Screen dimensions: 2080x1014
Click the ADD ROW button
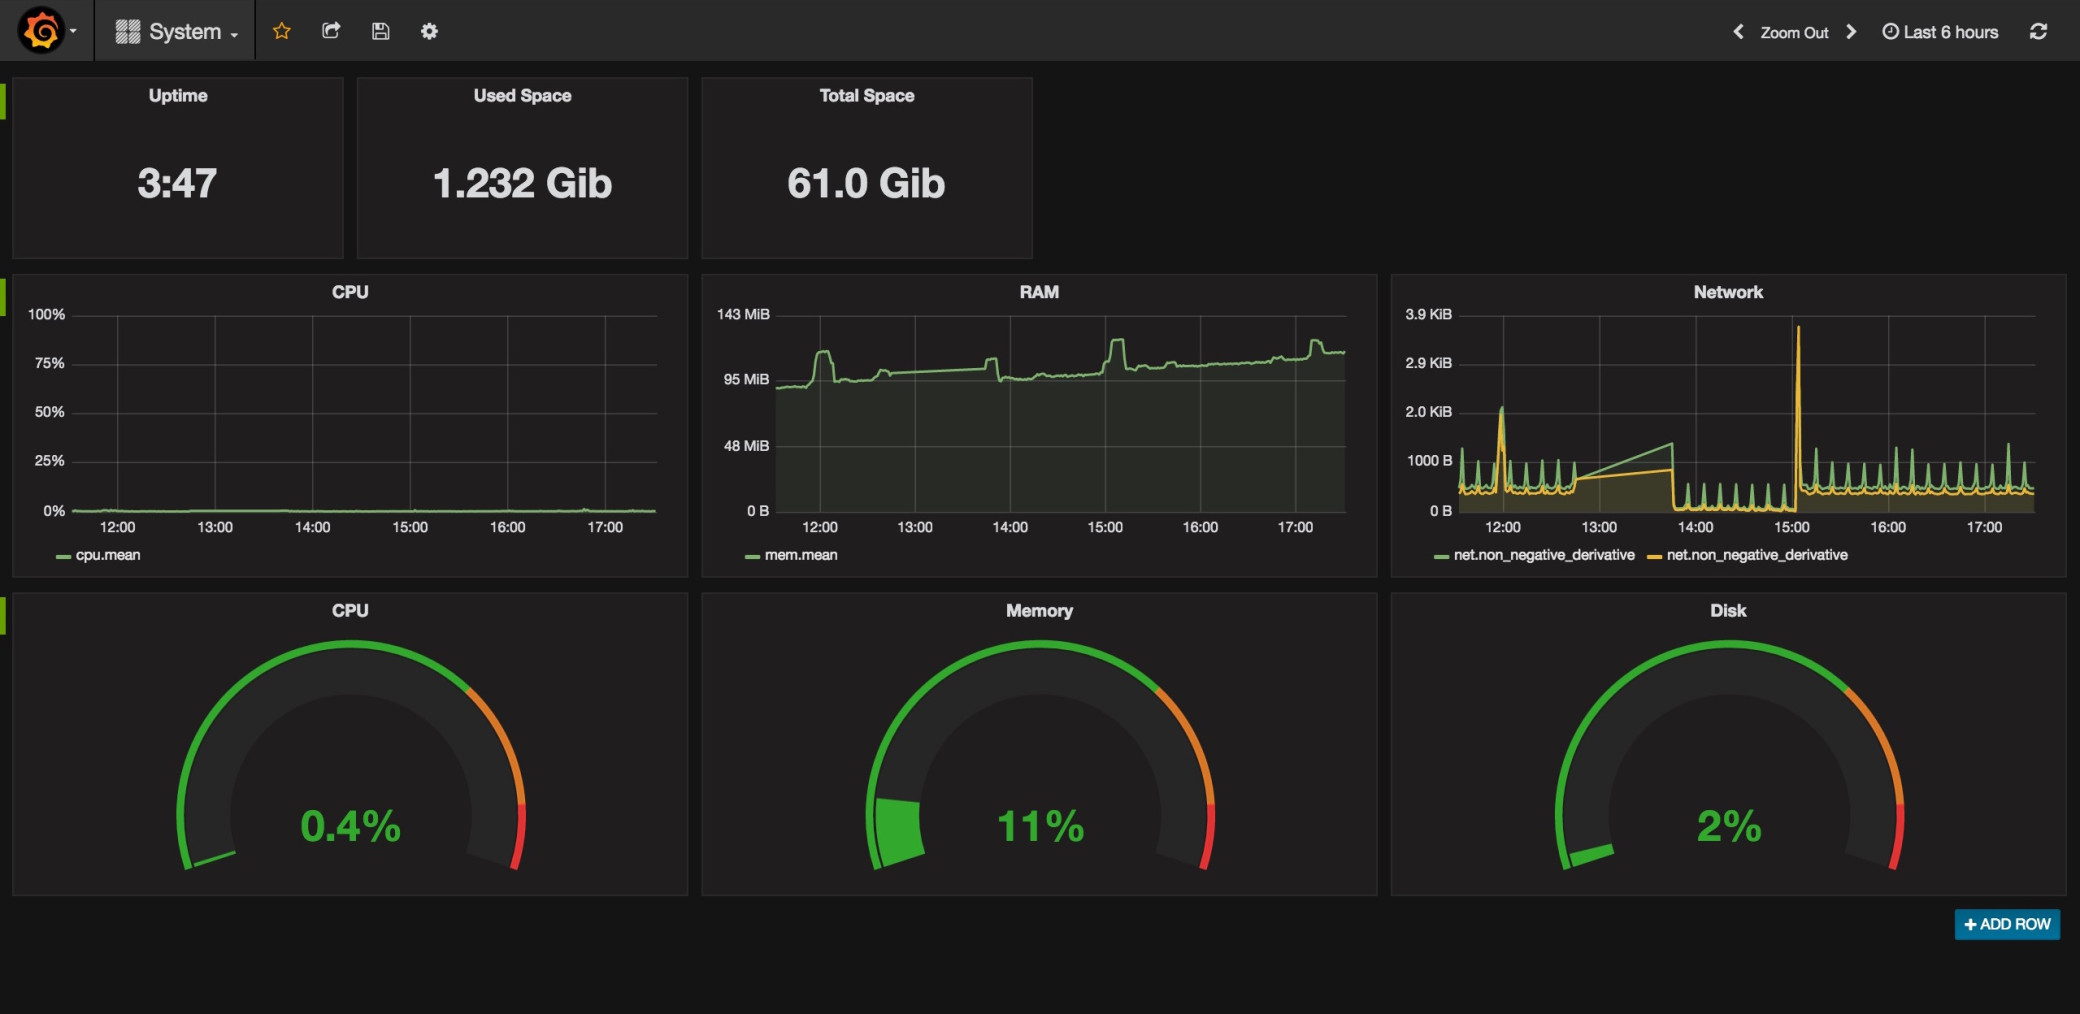(x=2007, y=924)
